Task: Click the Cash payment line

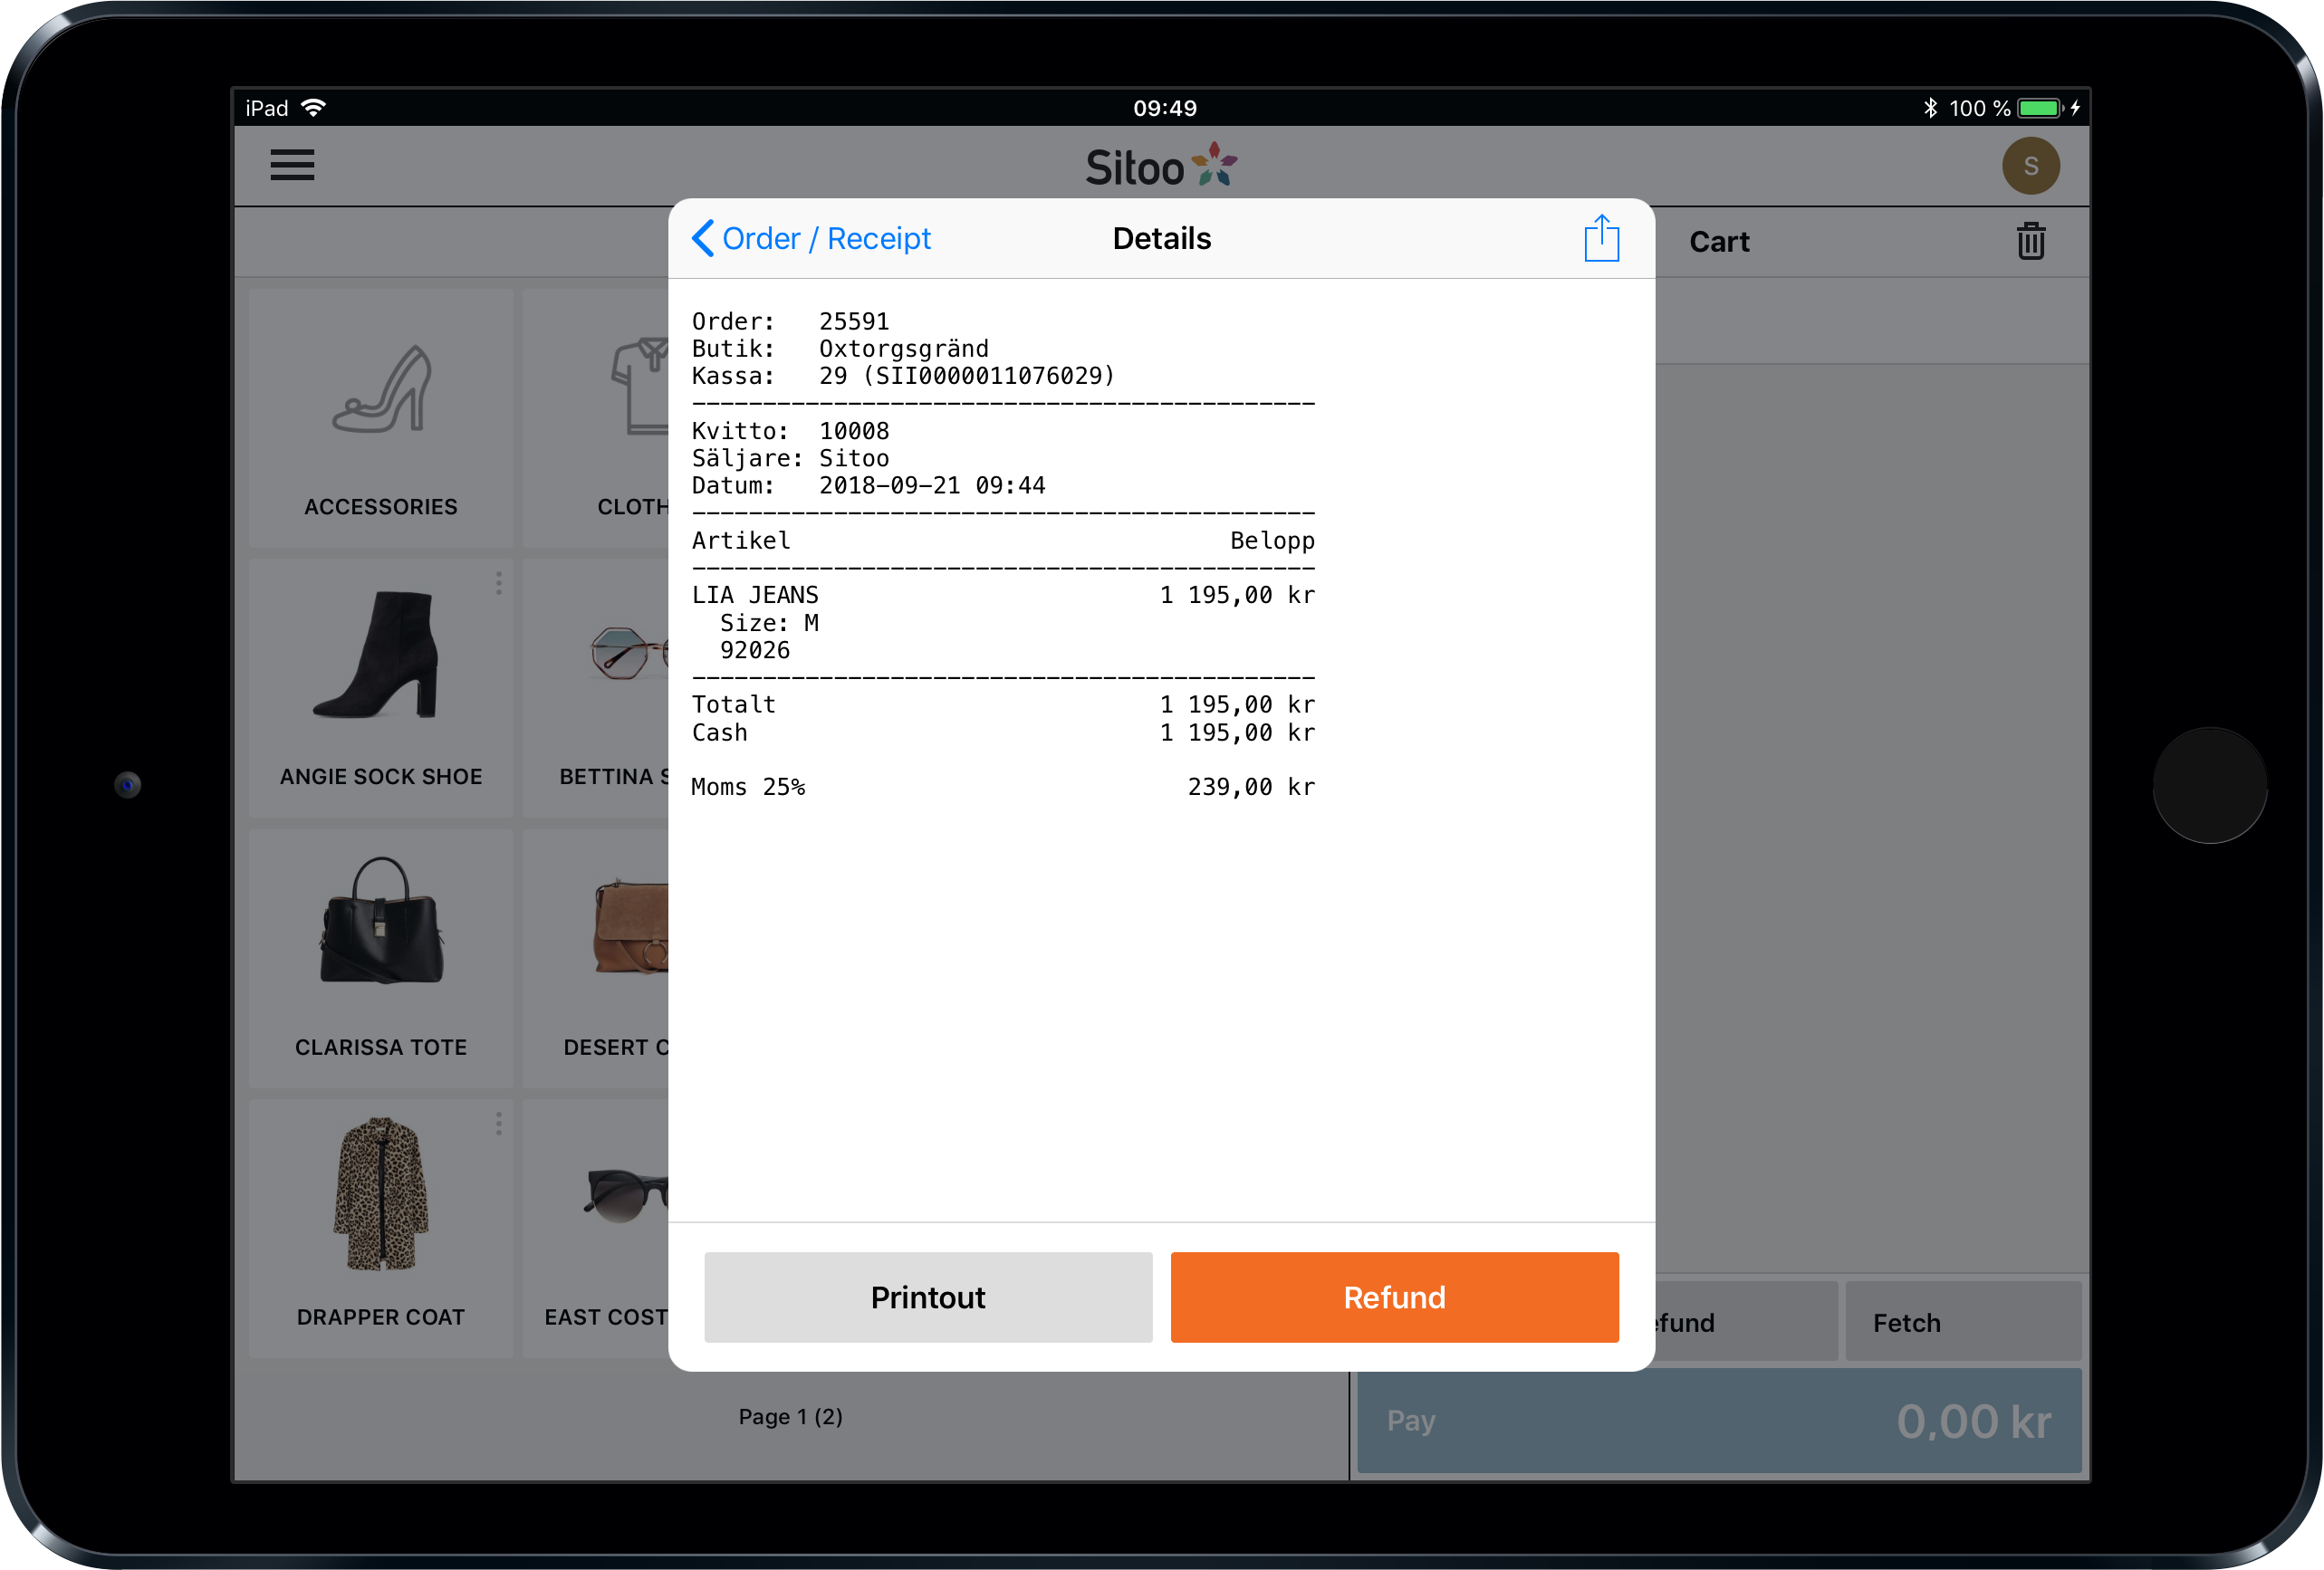Action: click(1003, 732)
